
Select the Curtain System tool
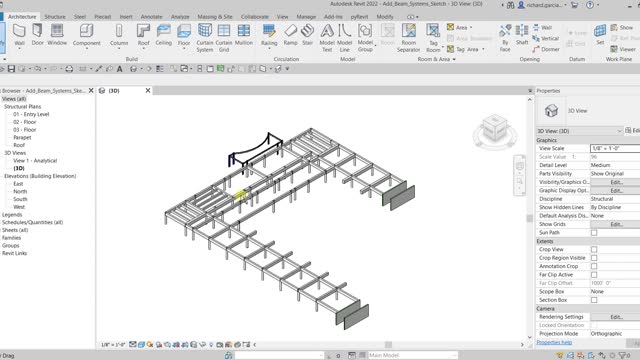204,38
